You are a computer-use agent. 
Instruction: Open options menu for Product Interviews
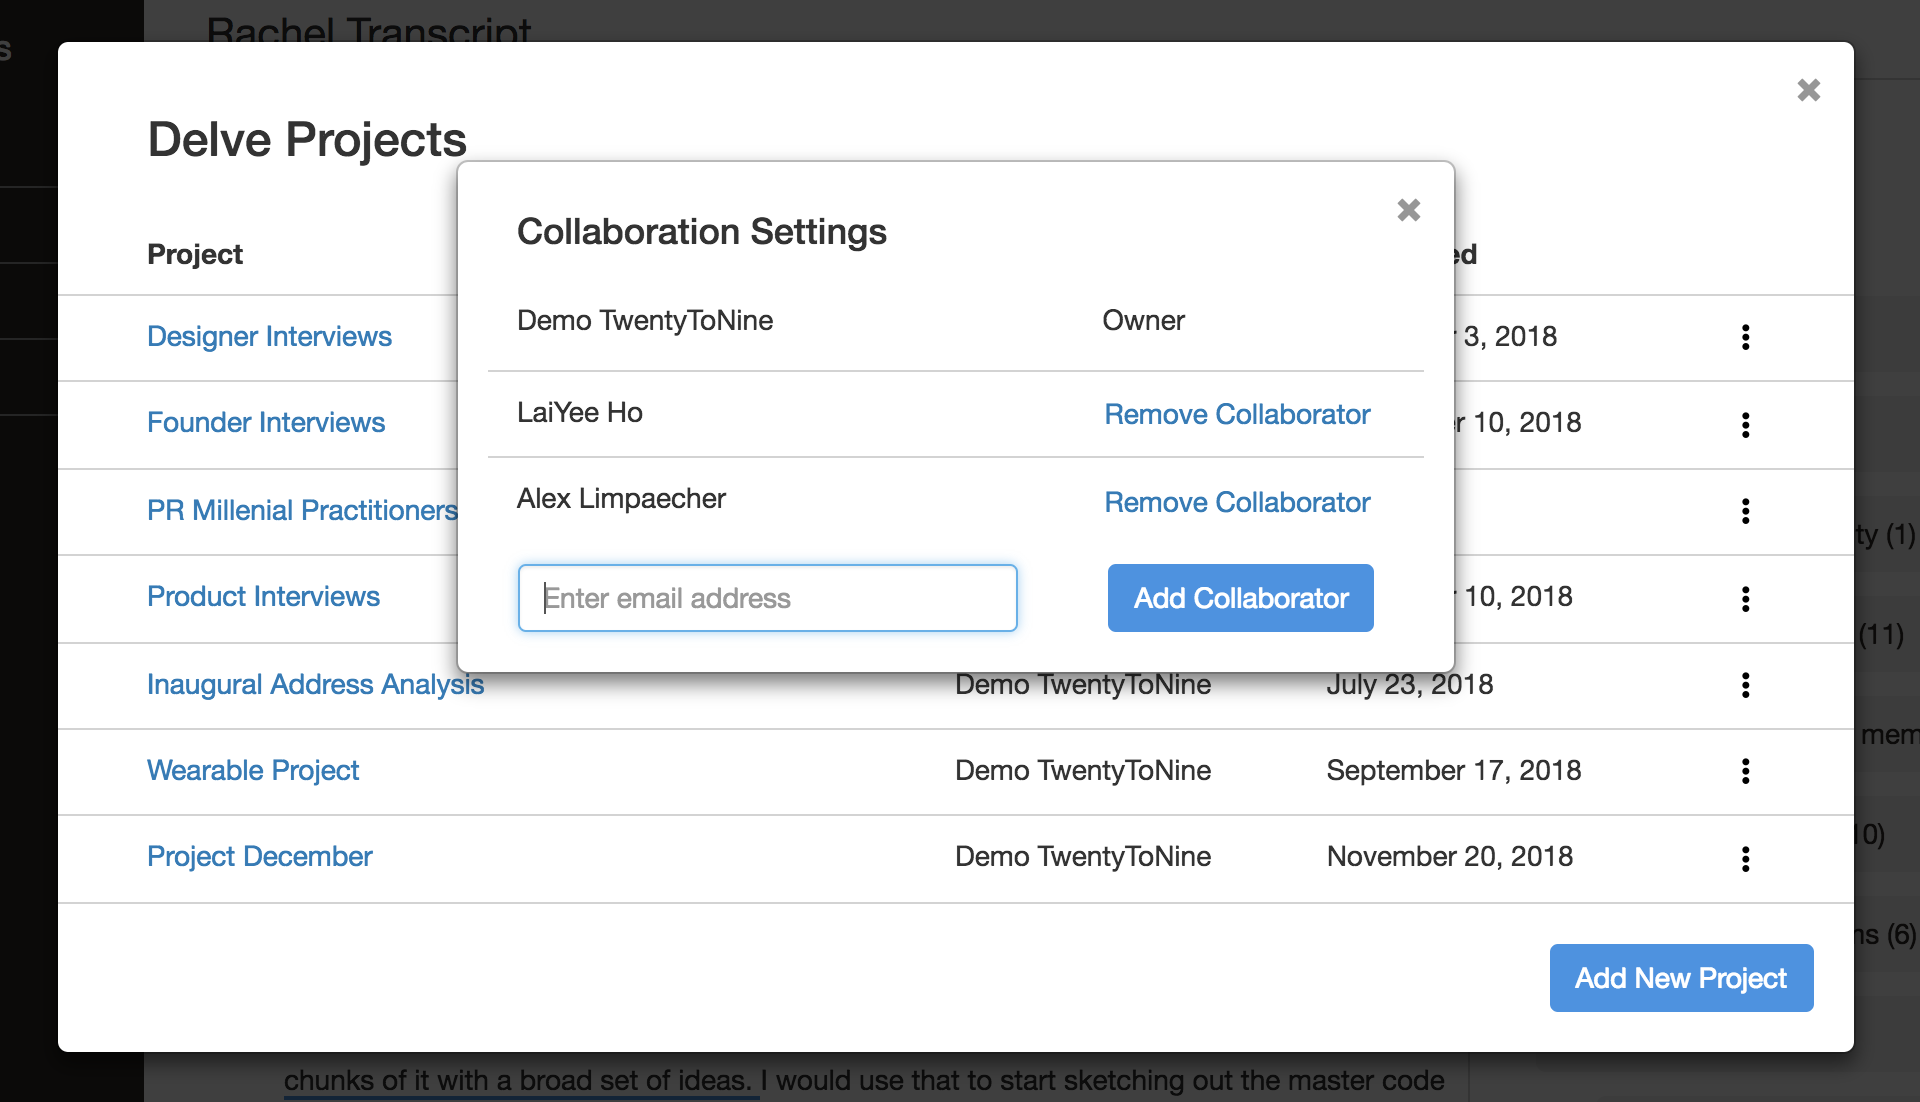pos(1746,599)
